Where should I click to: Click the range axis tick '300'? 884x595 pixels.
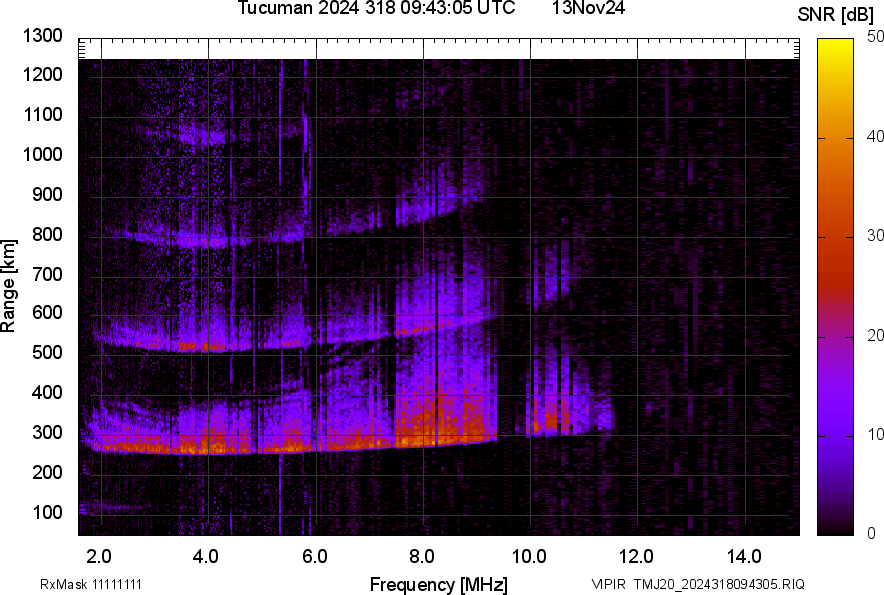coord(47,433)
